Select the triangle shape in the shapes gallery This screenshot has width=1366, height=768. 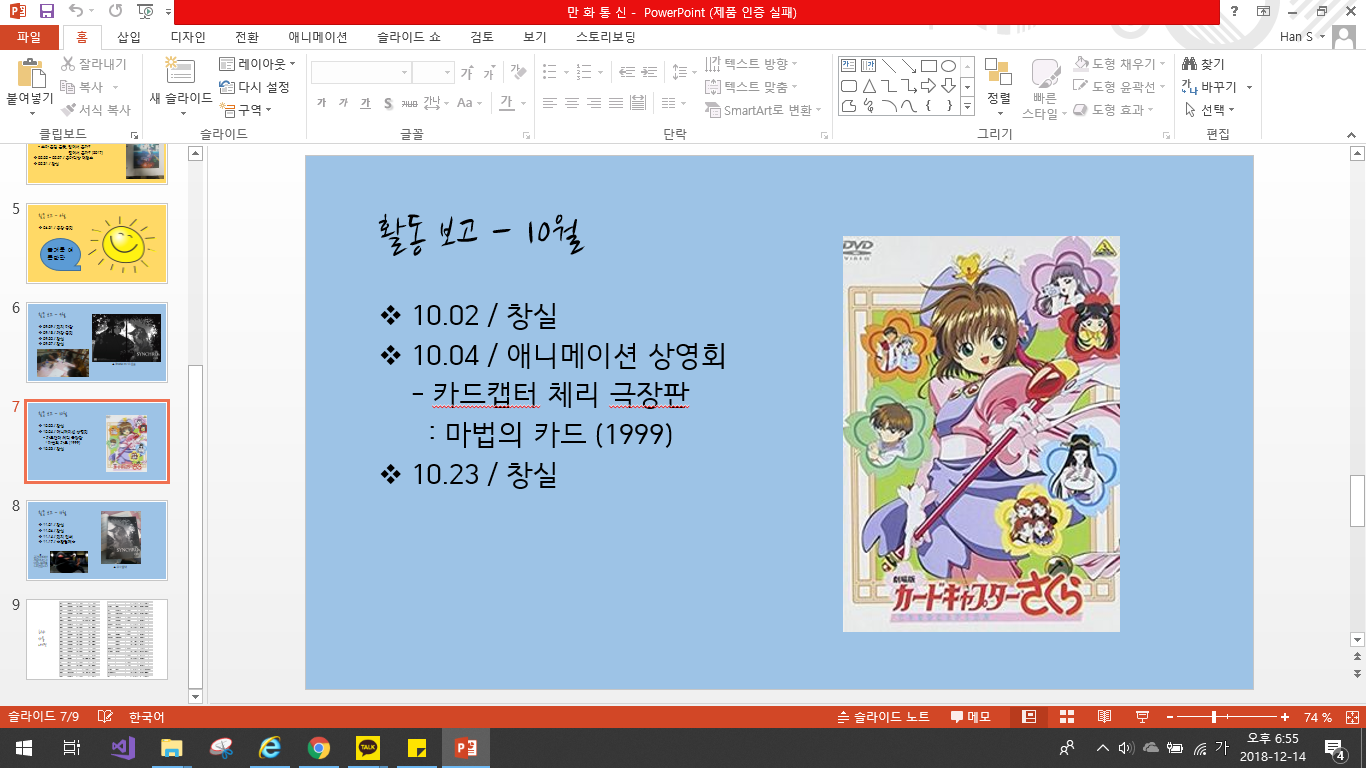tap(869, 86)
